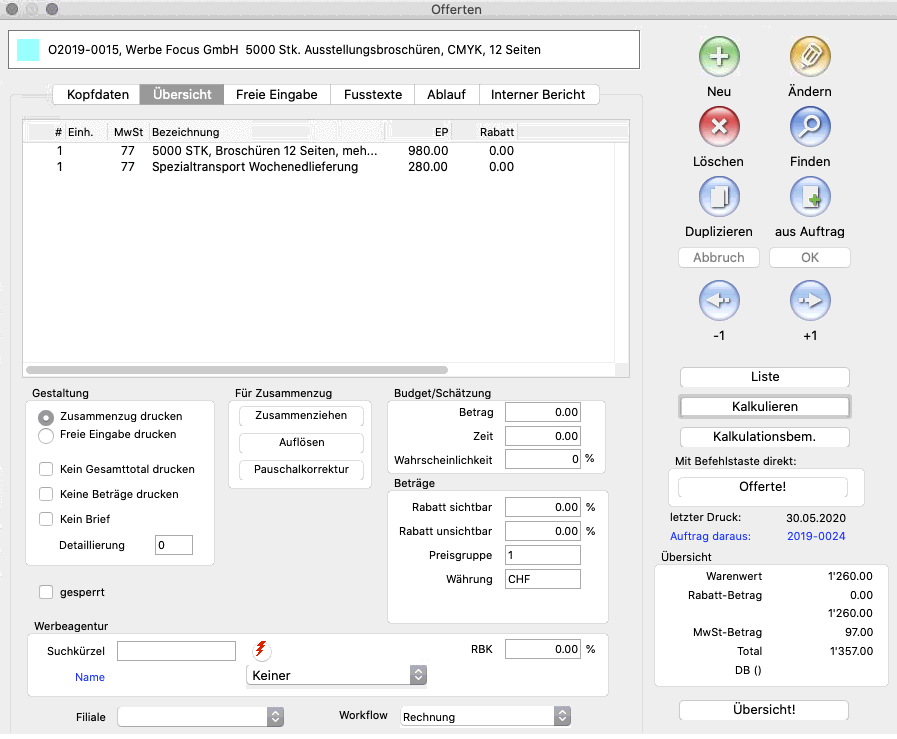Switch to the Kopfdaten tab
Screen dimensions: 897x739
coord(97,95)
